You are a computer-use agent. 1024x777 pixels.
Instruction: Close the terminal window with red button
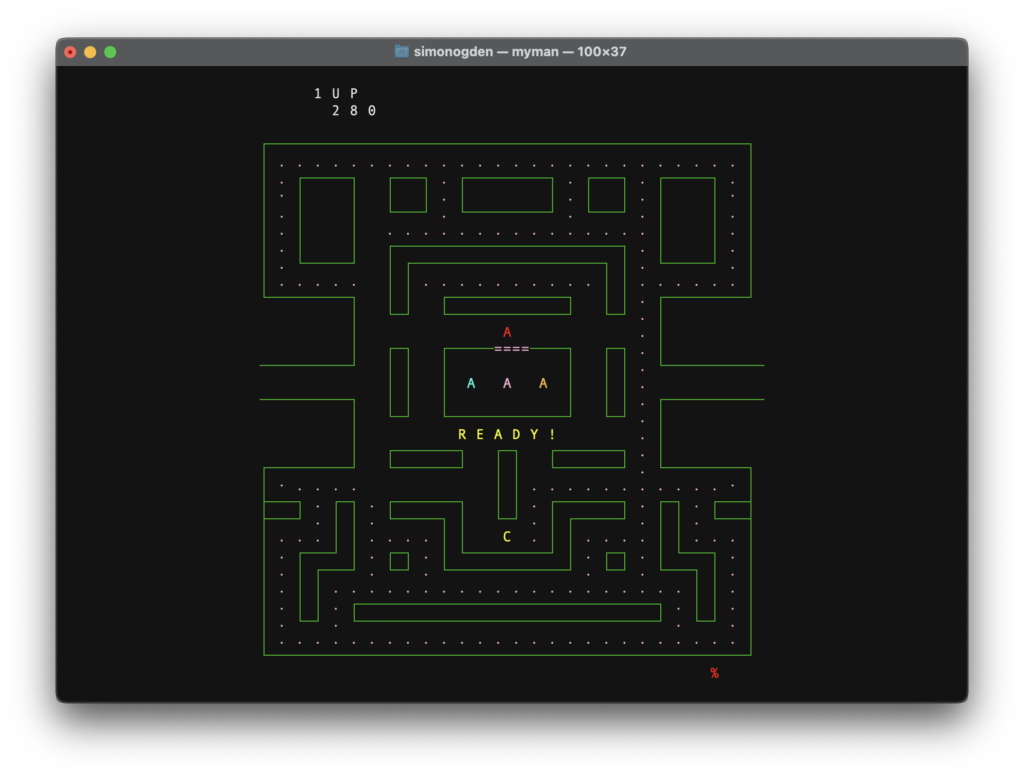pos(71,52)
